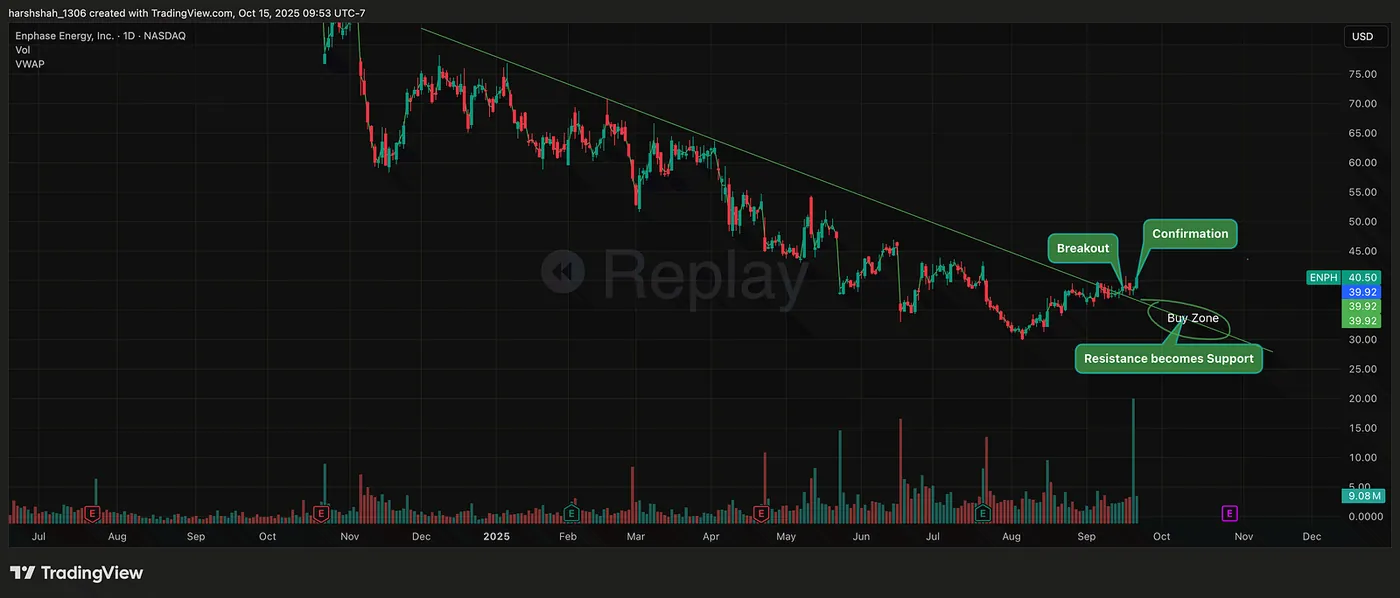1400x598 pixels.
Task: Click the May label on time axis
Action: [785, 537]
